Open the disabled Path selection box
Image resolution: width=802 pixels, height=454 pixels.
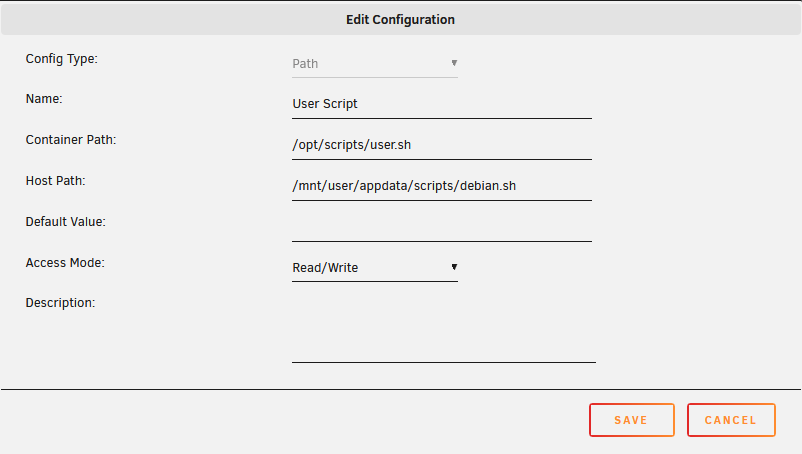pos(375,64)
